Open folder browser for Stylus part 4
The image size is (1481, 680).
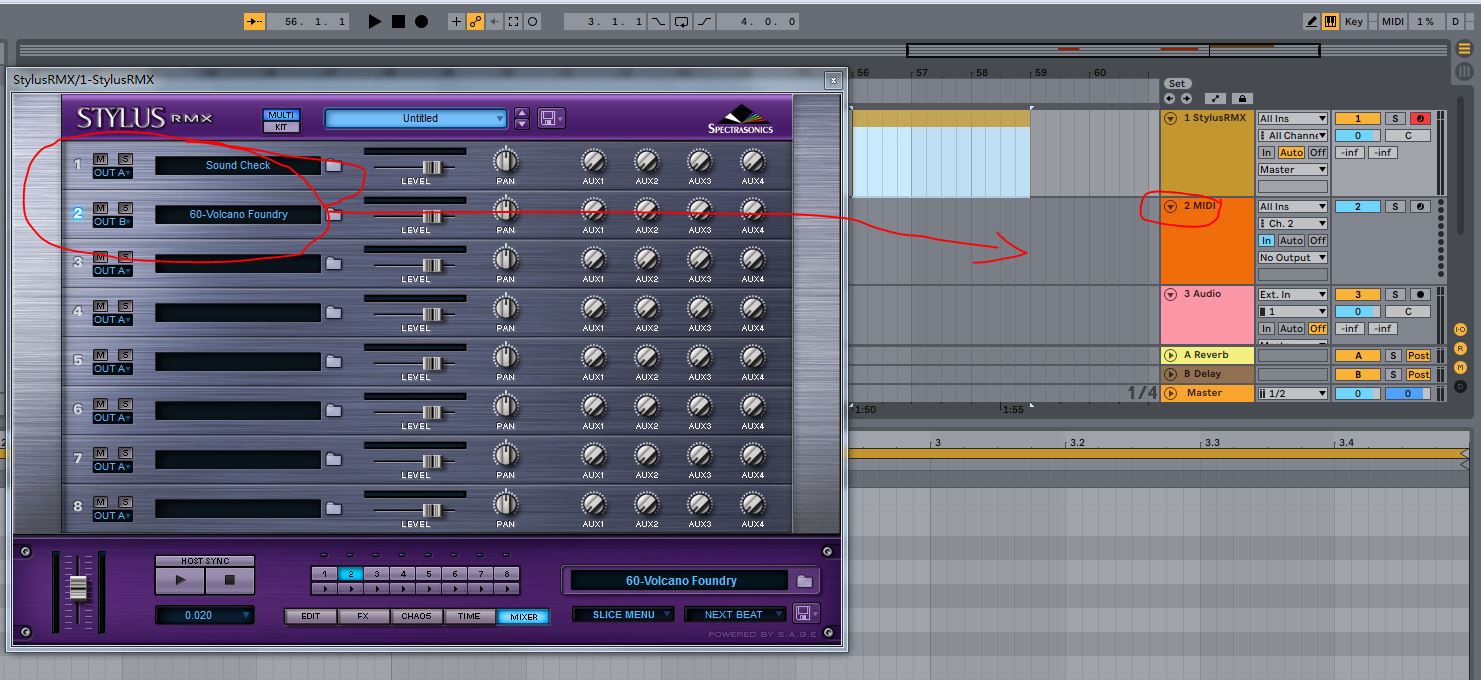[333, 312]
